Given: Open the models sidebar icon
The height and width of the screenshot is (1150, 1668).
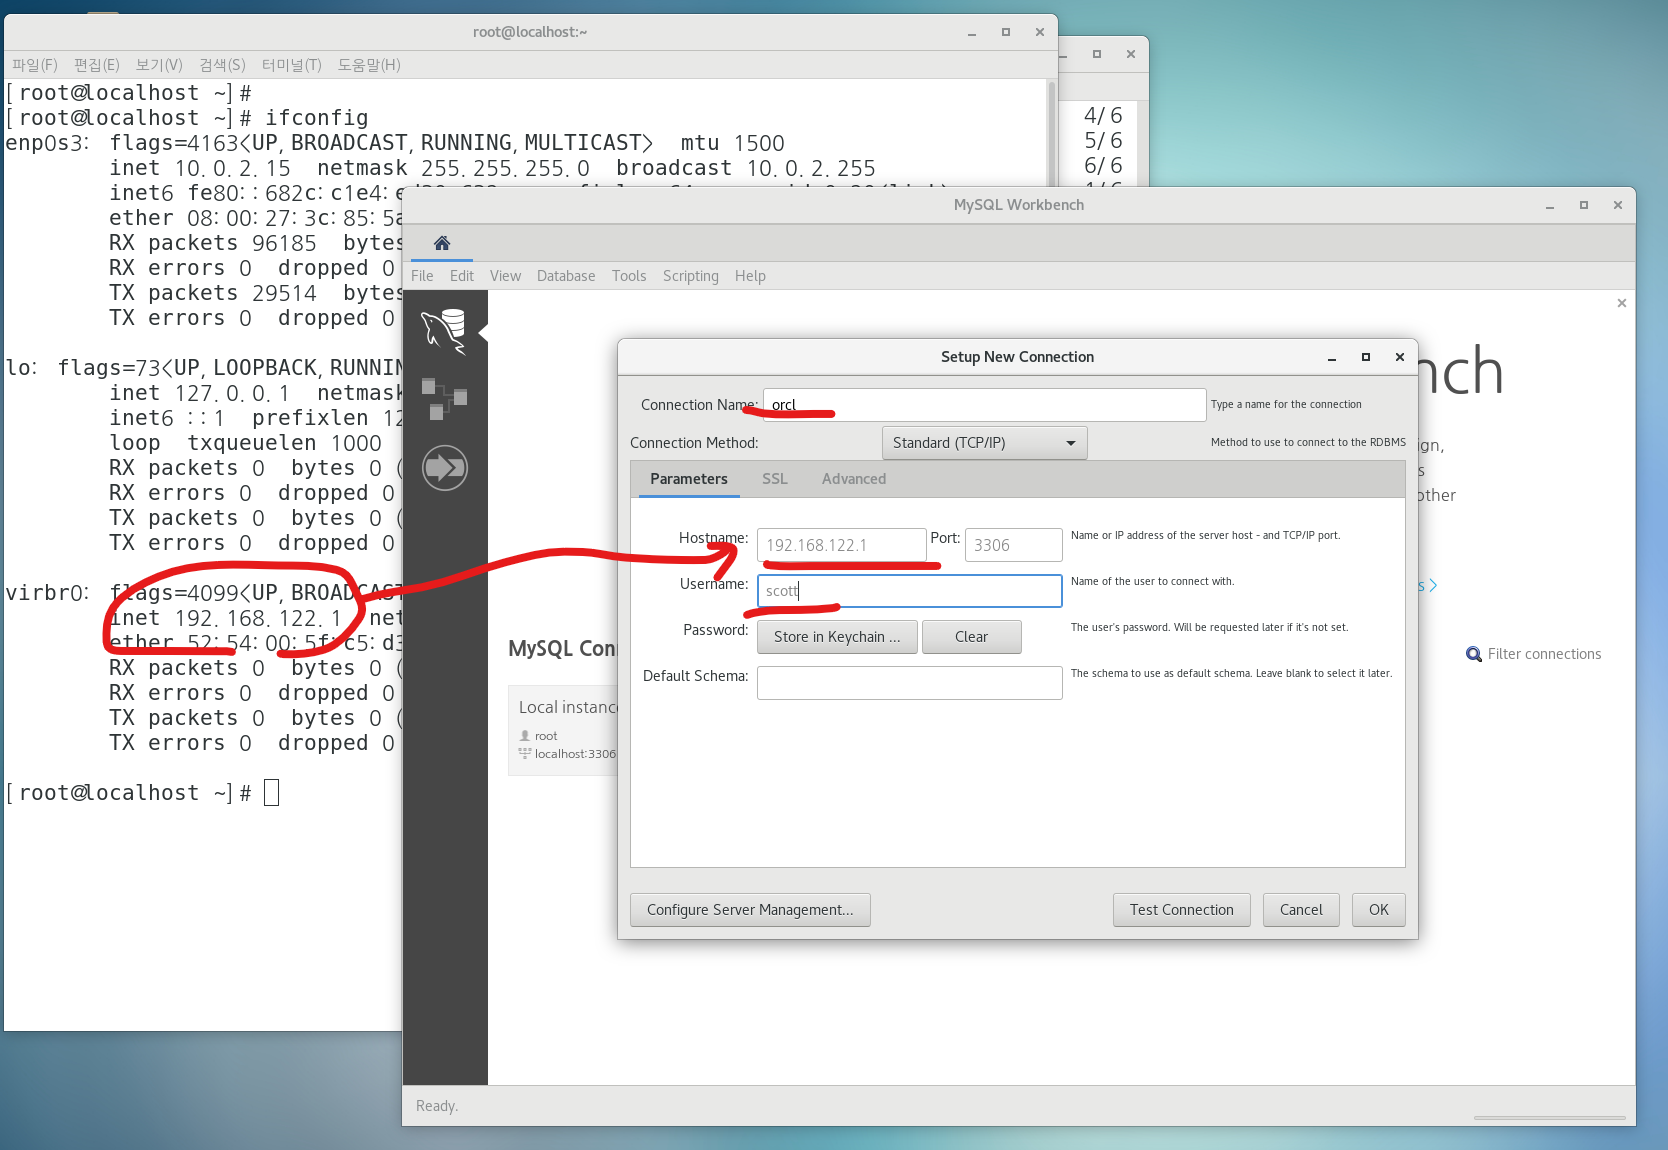Looking at the screenshot, I should (445, 398).
